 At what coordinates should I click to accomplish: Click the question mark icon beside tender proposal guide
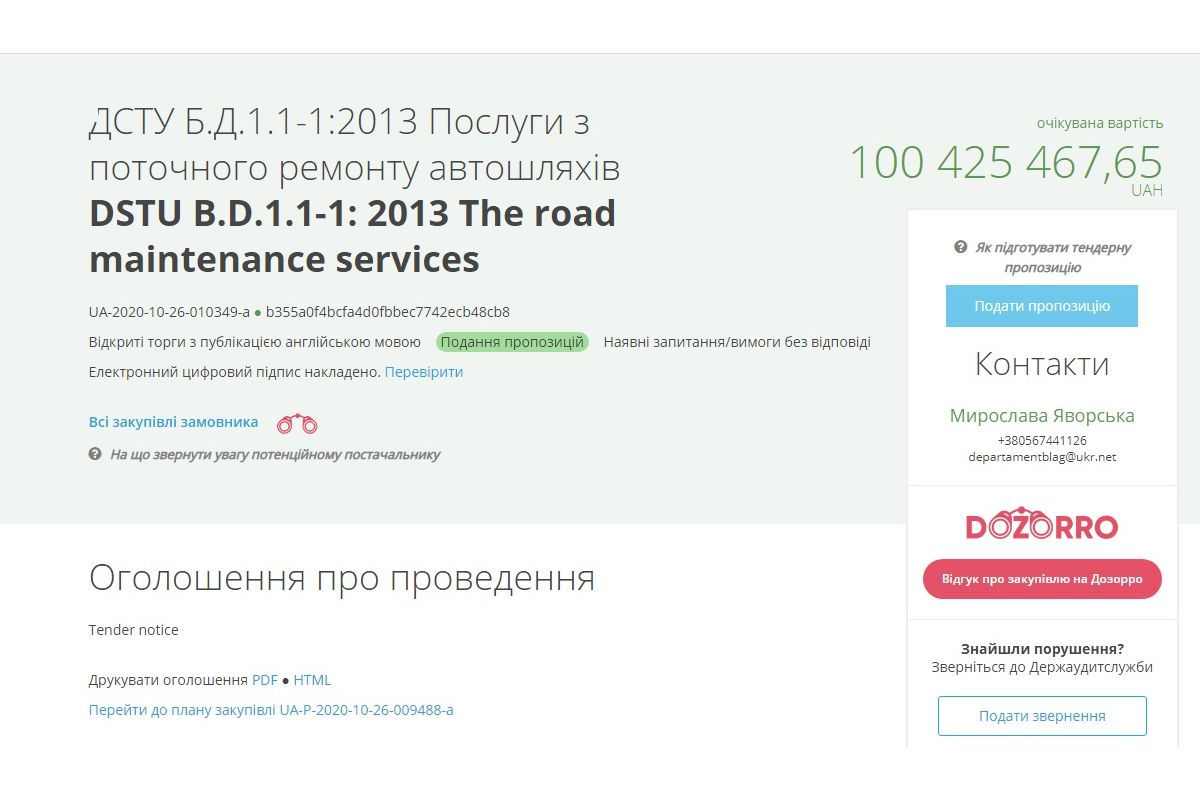[960, 247]
